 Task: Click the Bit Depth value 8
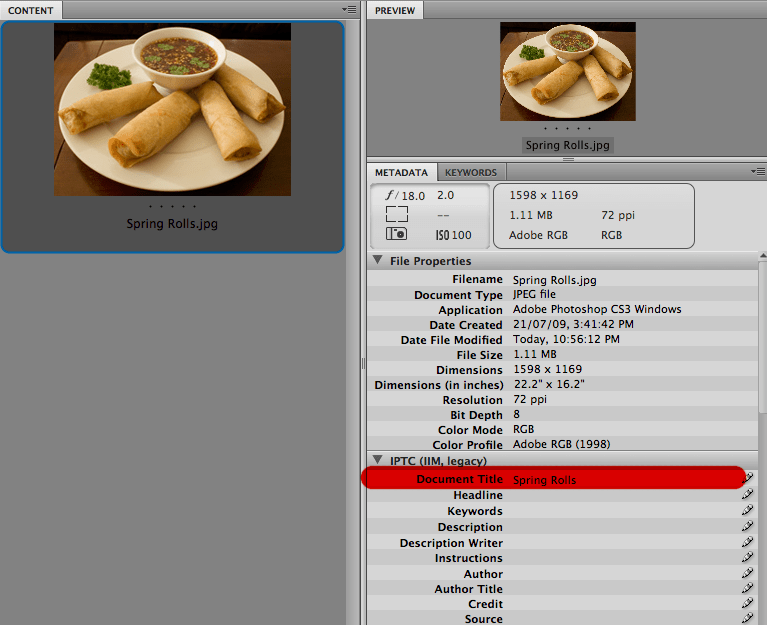pyautogui.click(x=516, y=414)
